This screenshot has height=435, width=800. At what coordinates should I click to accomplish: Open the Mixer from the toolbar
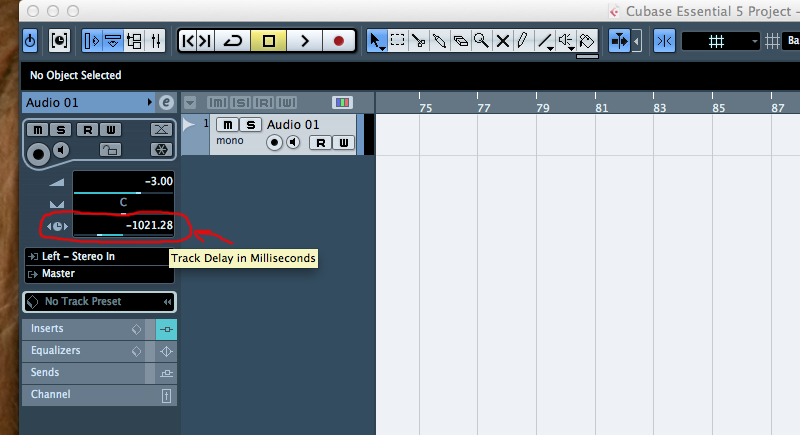(x=156, y=41)
